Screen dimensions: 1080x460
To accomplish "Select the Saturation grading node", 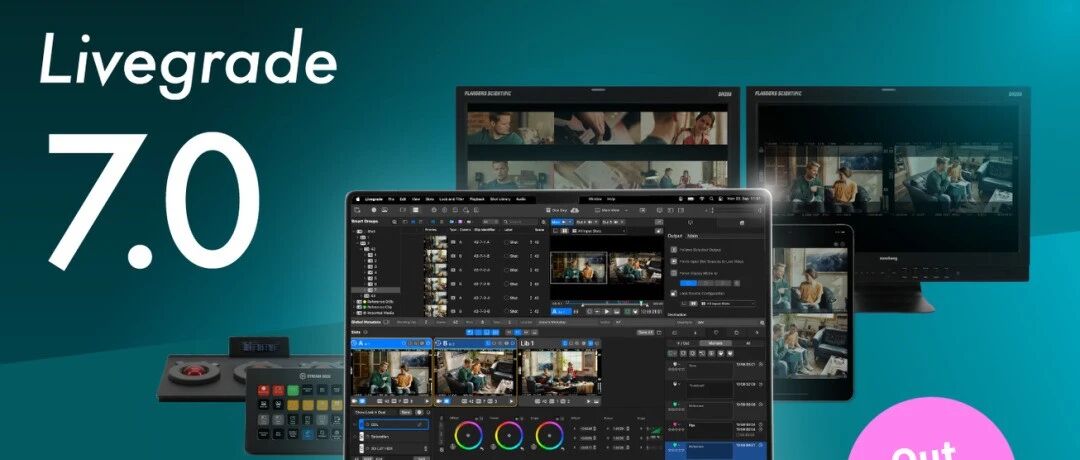I will pos(393,437).
